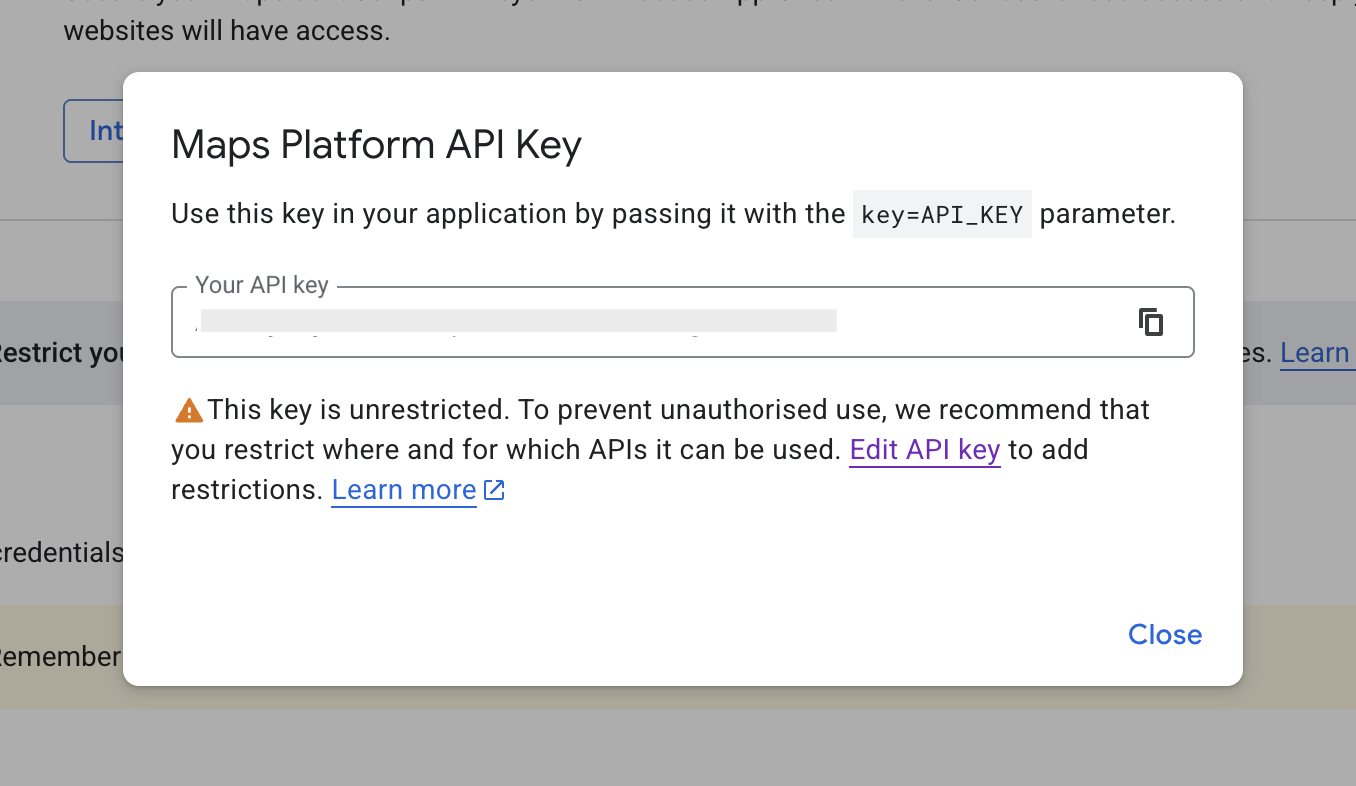Open the Learn more link in the dialog

tap(403, 490)
